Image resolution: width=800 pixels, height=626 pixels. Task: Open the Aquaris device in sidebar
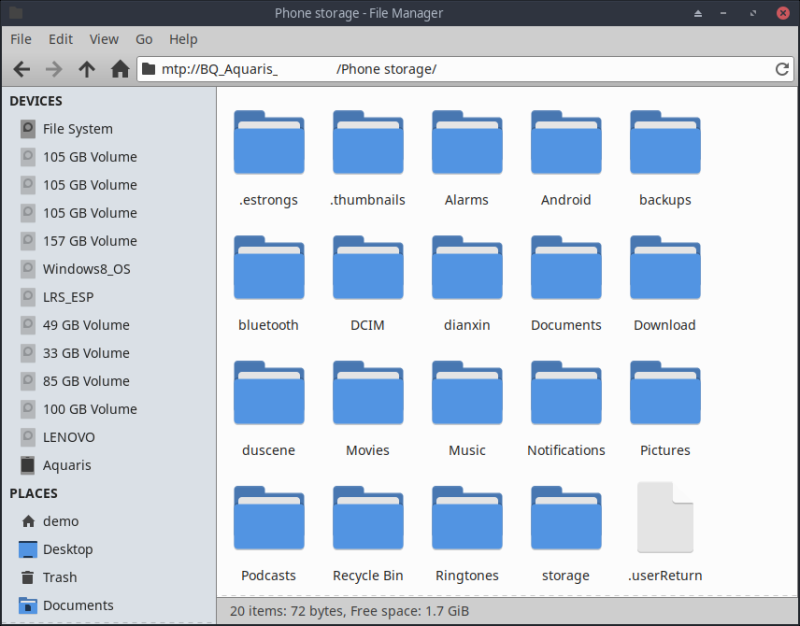click(66, 465)
